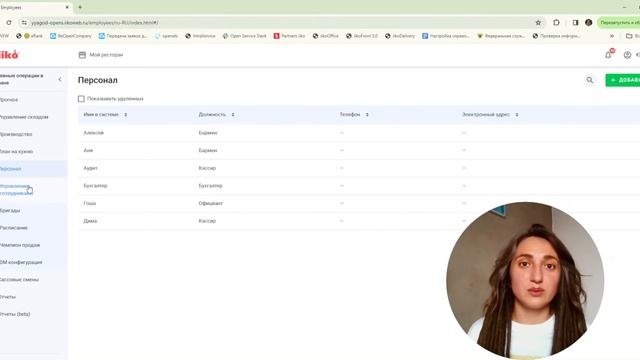Open the bookmarks folder icon at bar end
This screenshot has height=360, width=640.
click(629, 36)
